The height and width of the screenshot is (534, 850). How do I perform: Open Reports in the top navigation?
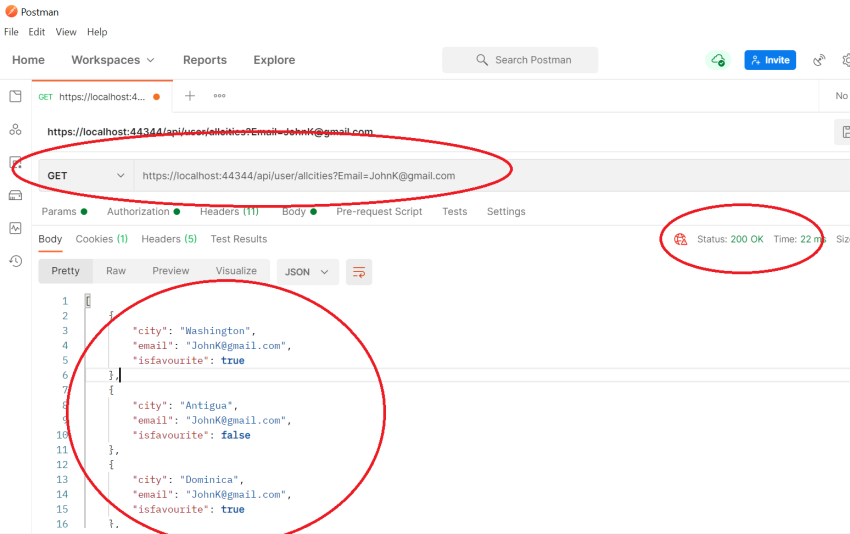click(205, 60)
